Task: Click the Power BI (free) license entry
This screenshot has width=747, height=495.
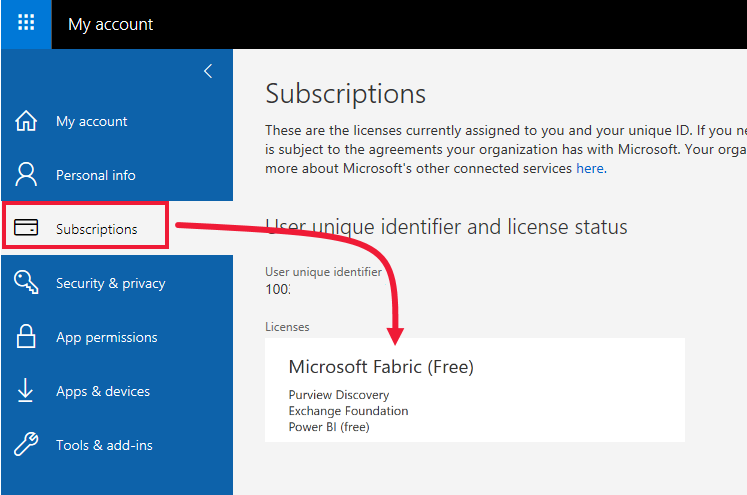Action: click(329, 427)
